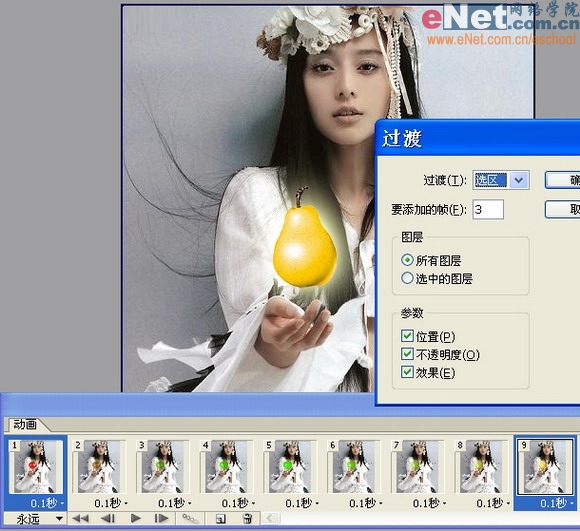Select animation frame 9 thumbnail
The width and height of the screenshot is (580, 531).
[545, 467]
